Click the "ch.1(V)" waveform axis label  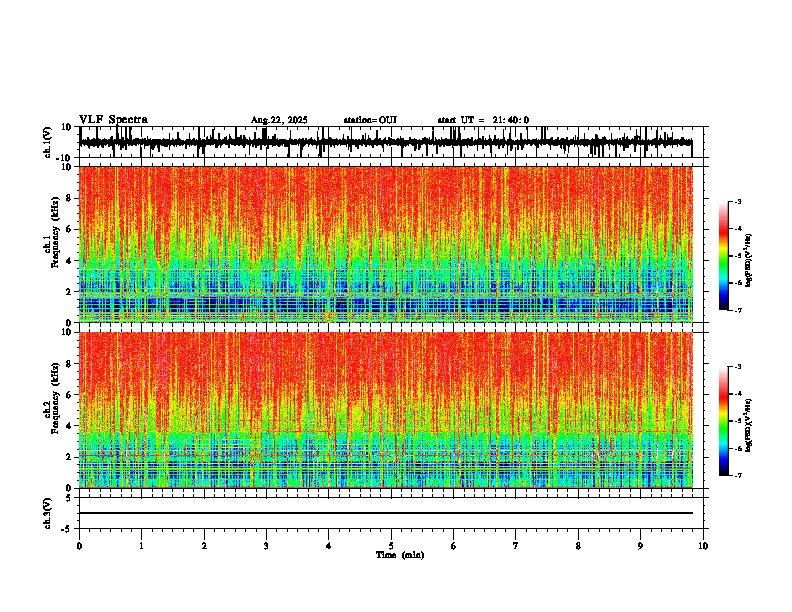[x=48, y=142]
